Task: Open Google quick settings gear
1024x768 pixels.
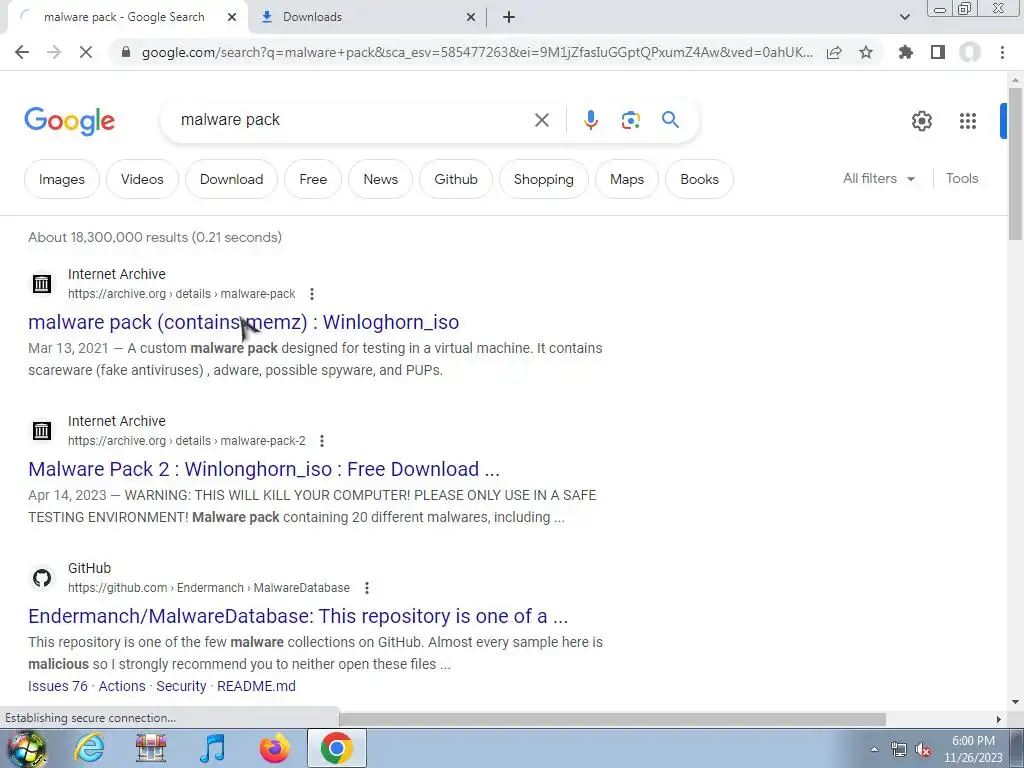Action: [x=921, y=121]
